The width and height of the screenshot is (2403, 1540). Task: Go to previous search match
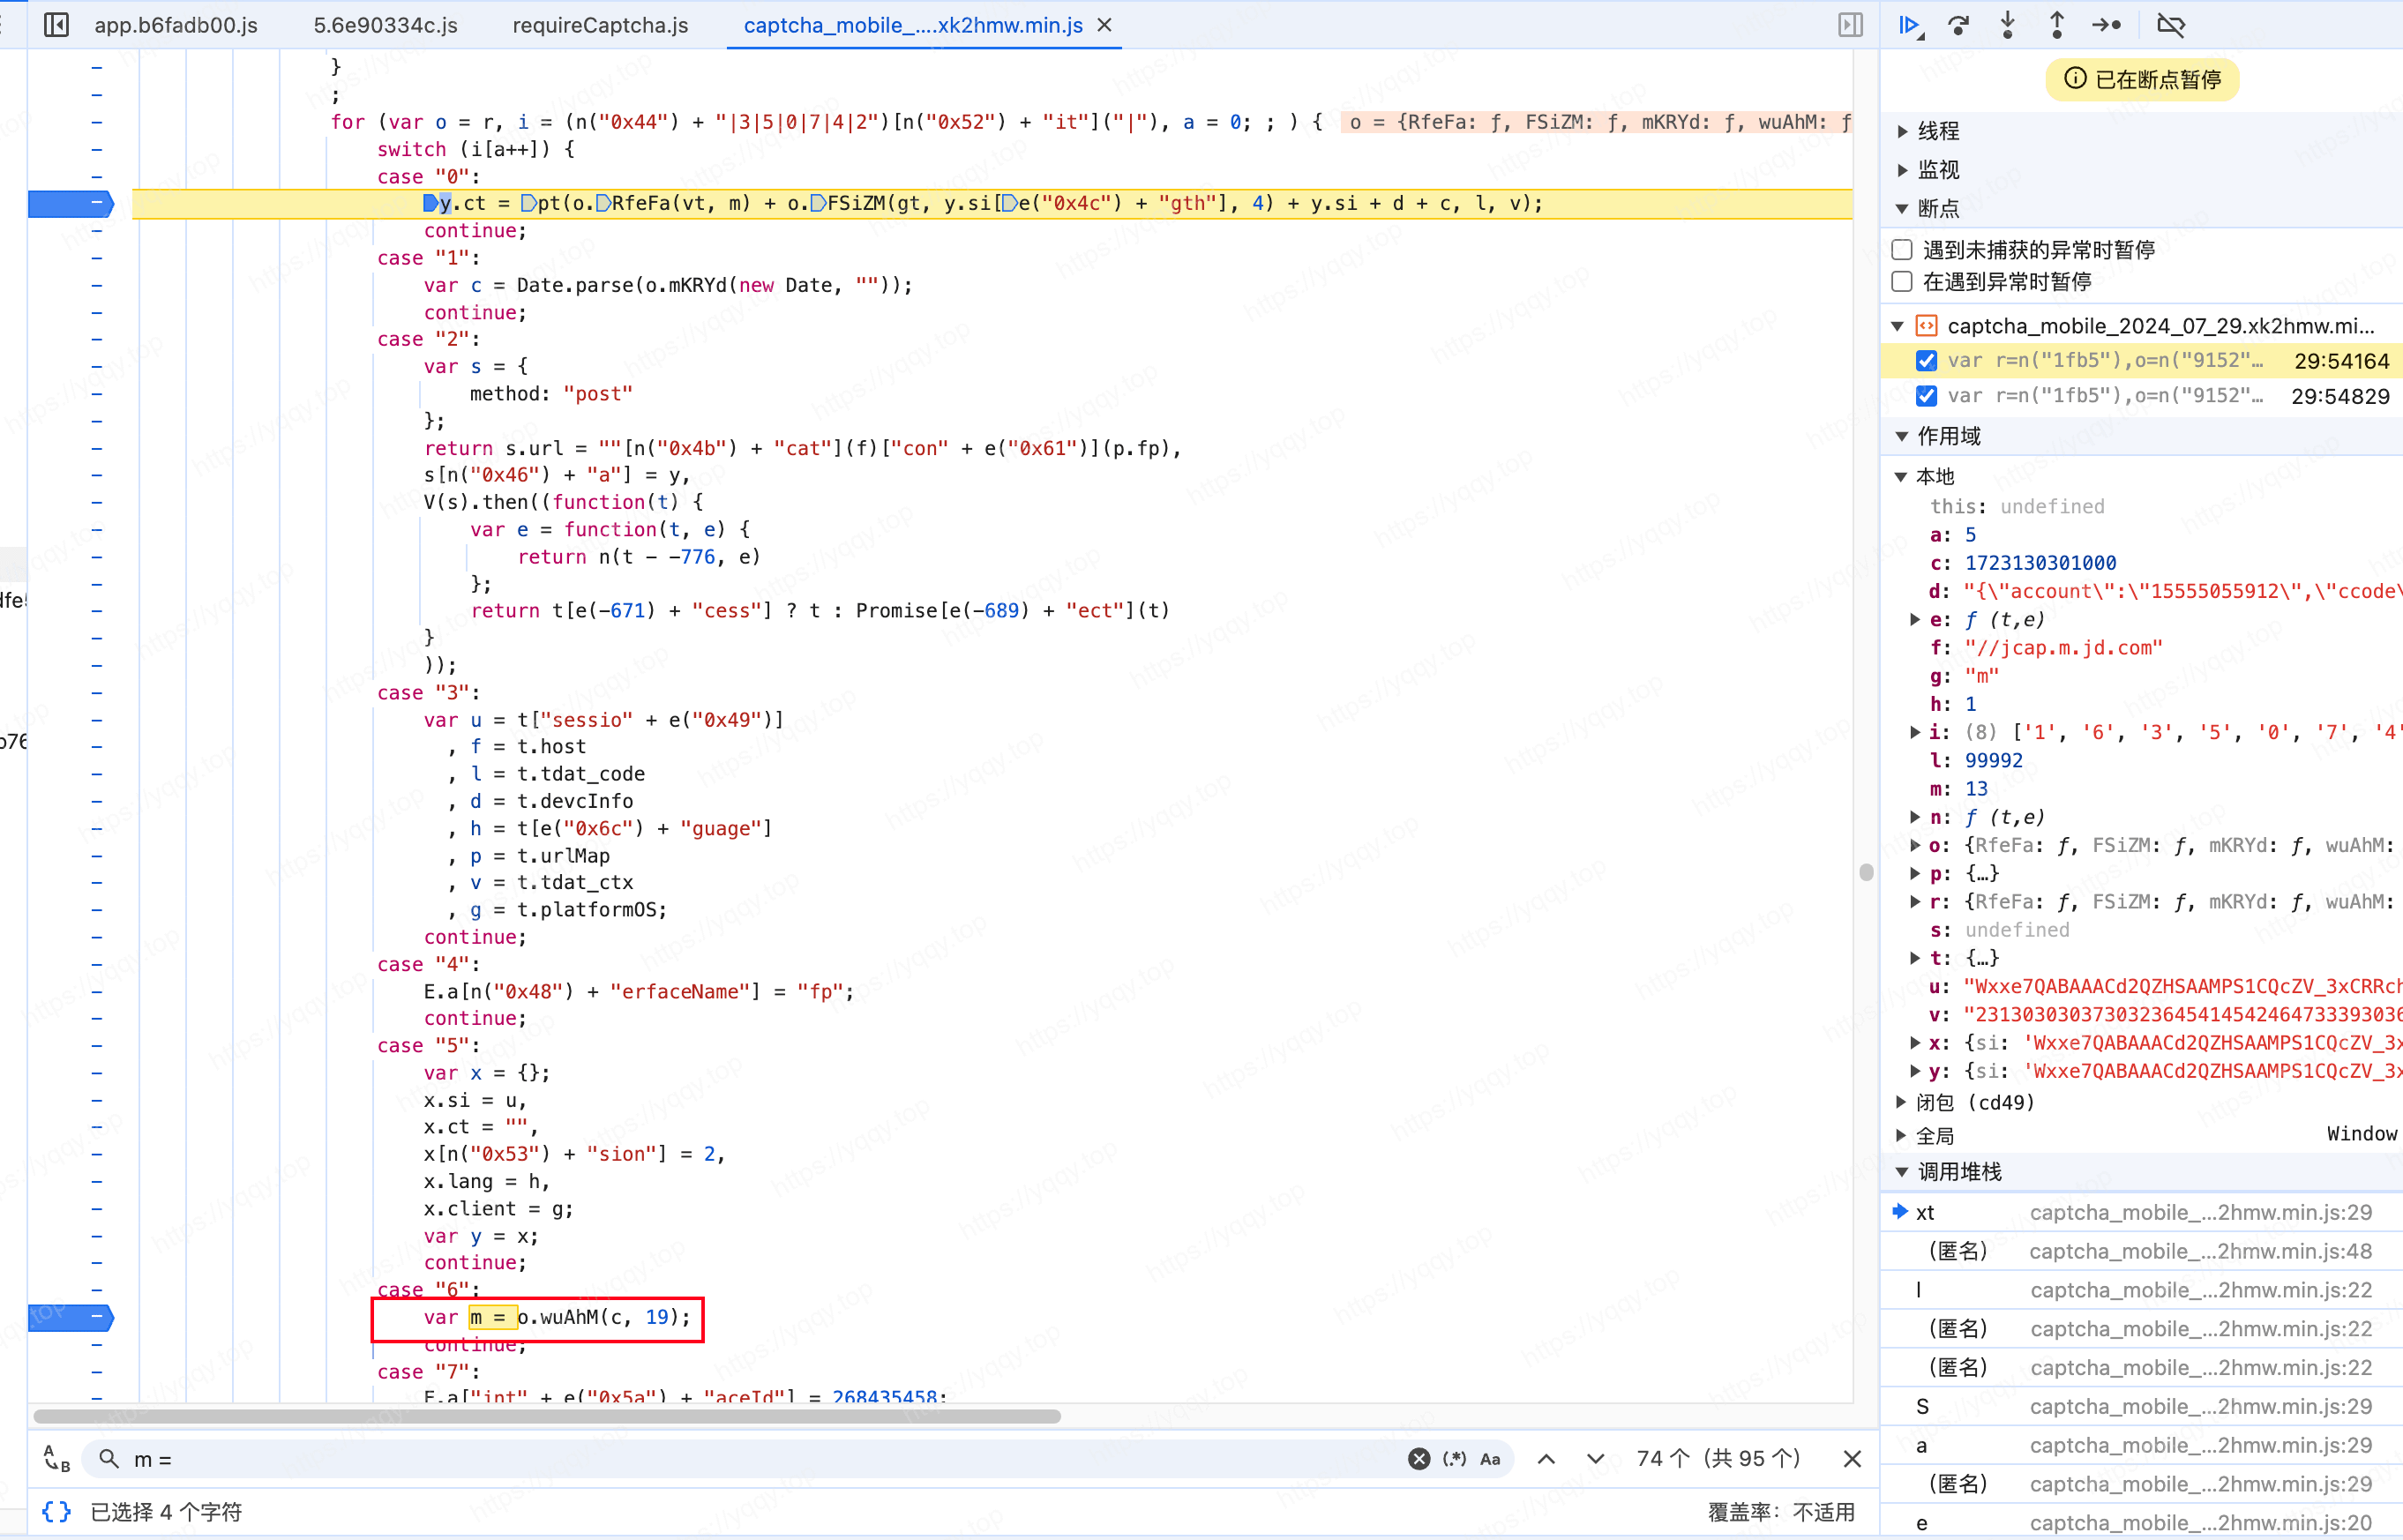(1546, 1459)
